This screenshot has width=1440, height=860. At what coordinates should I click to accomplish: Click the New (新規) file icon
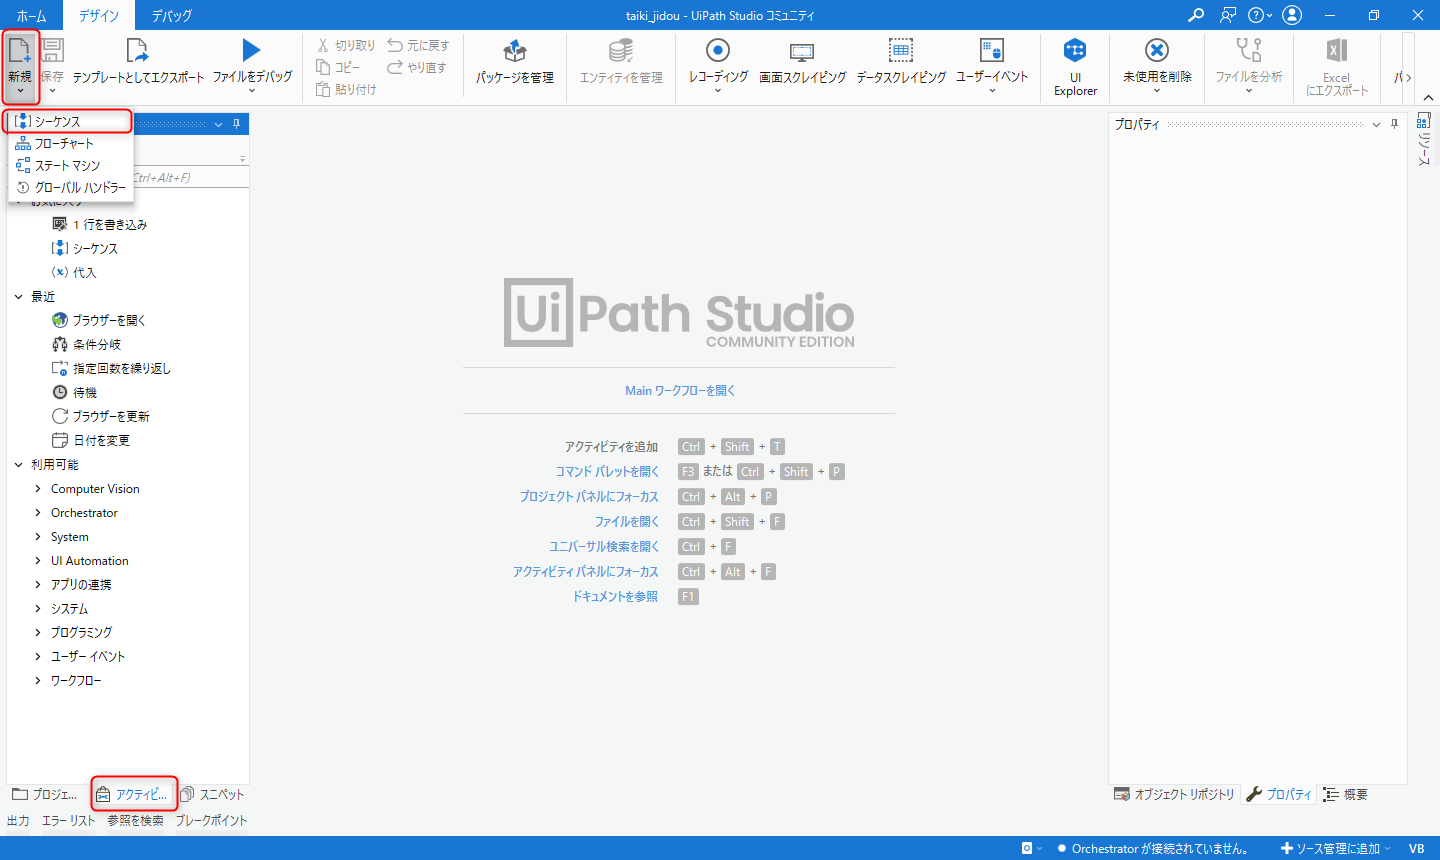pyautogui.click(x=20, y=50)
